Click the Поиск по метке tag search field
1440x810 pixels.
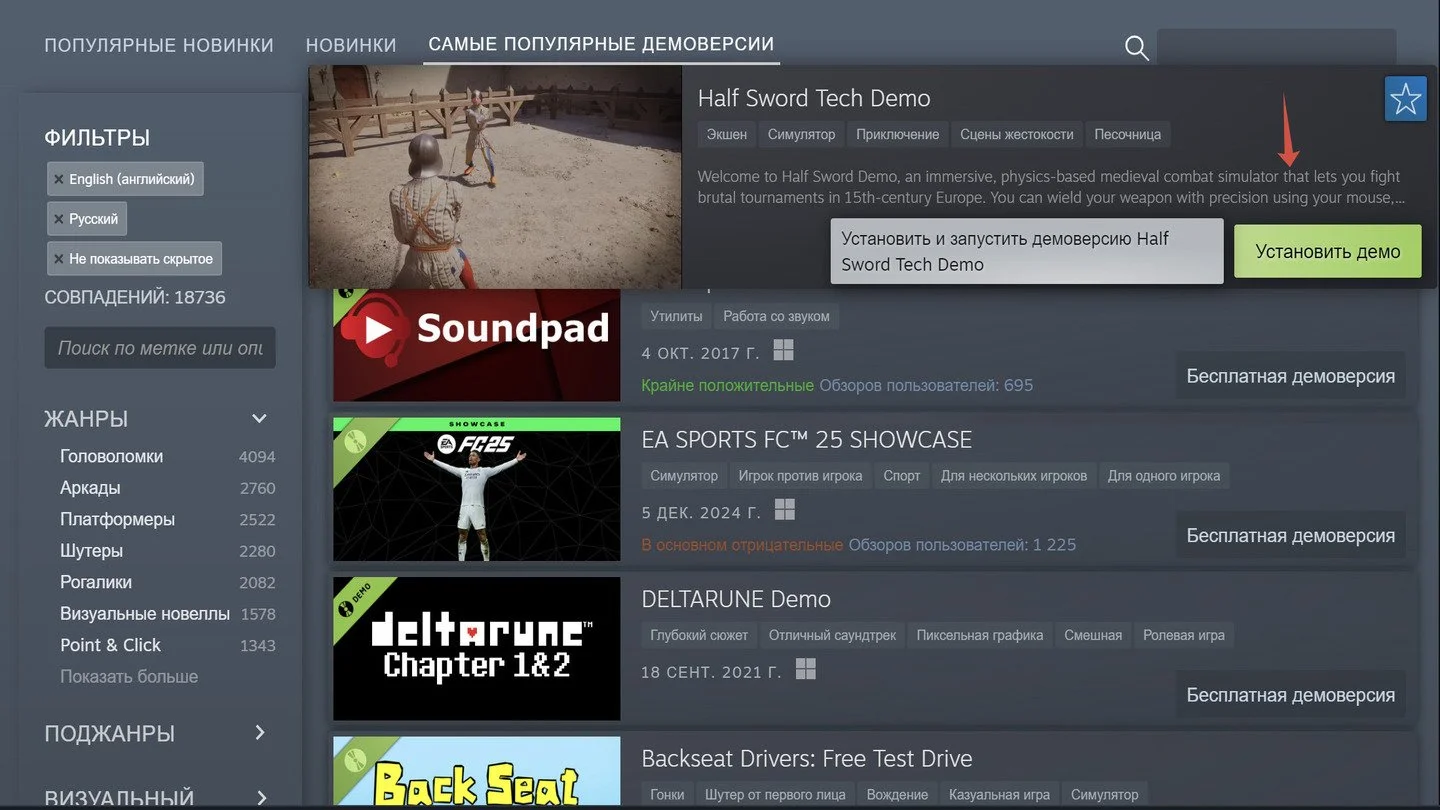click(160, 348)
